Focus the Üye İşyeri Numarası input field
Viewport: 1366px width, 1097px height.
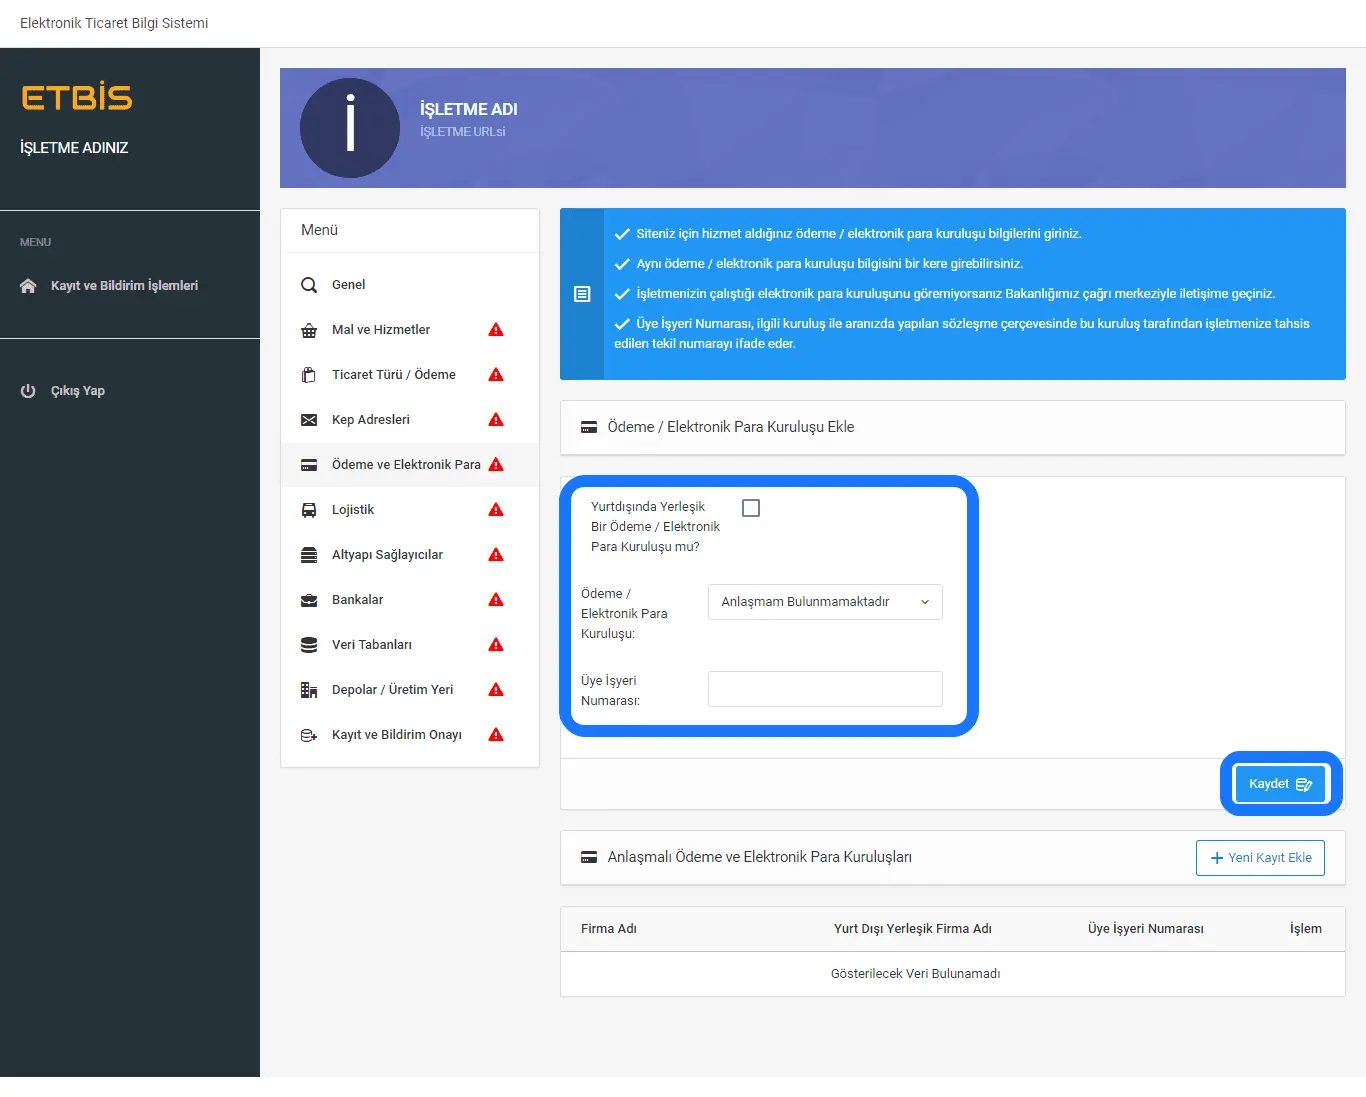click(825, 689)
